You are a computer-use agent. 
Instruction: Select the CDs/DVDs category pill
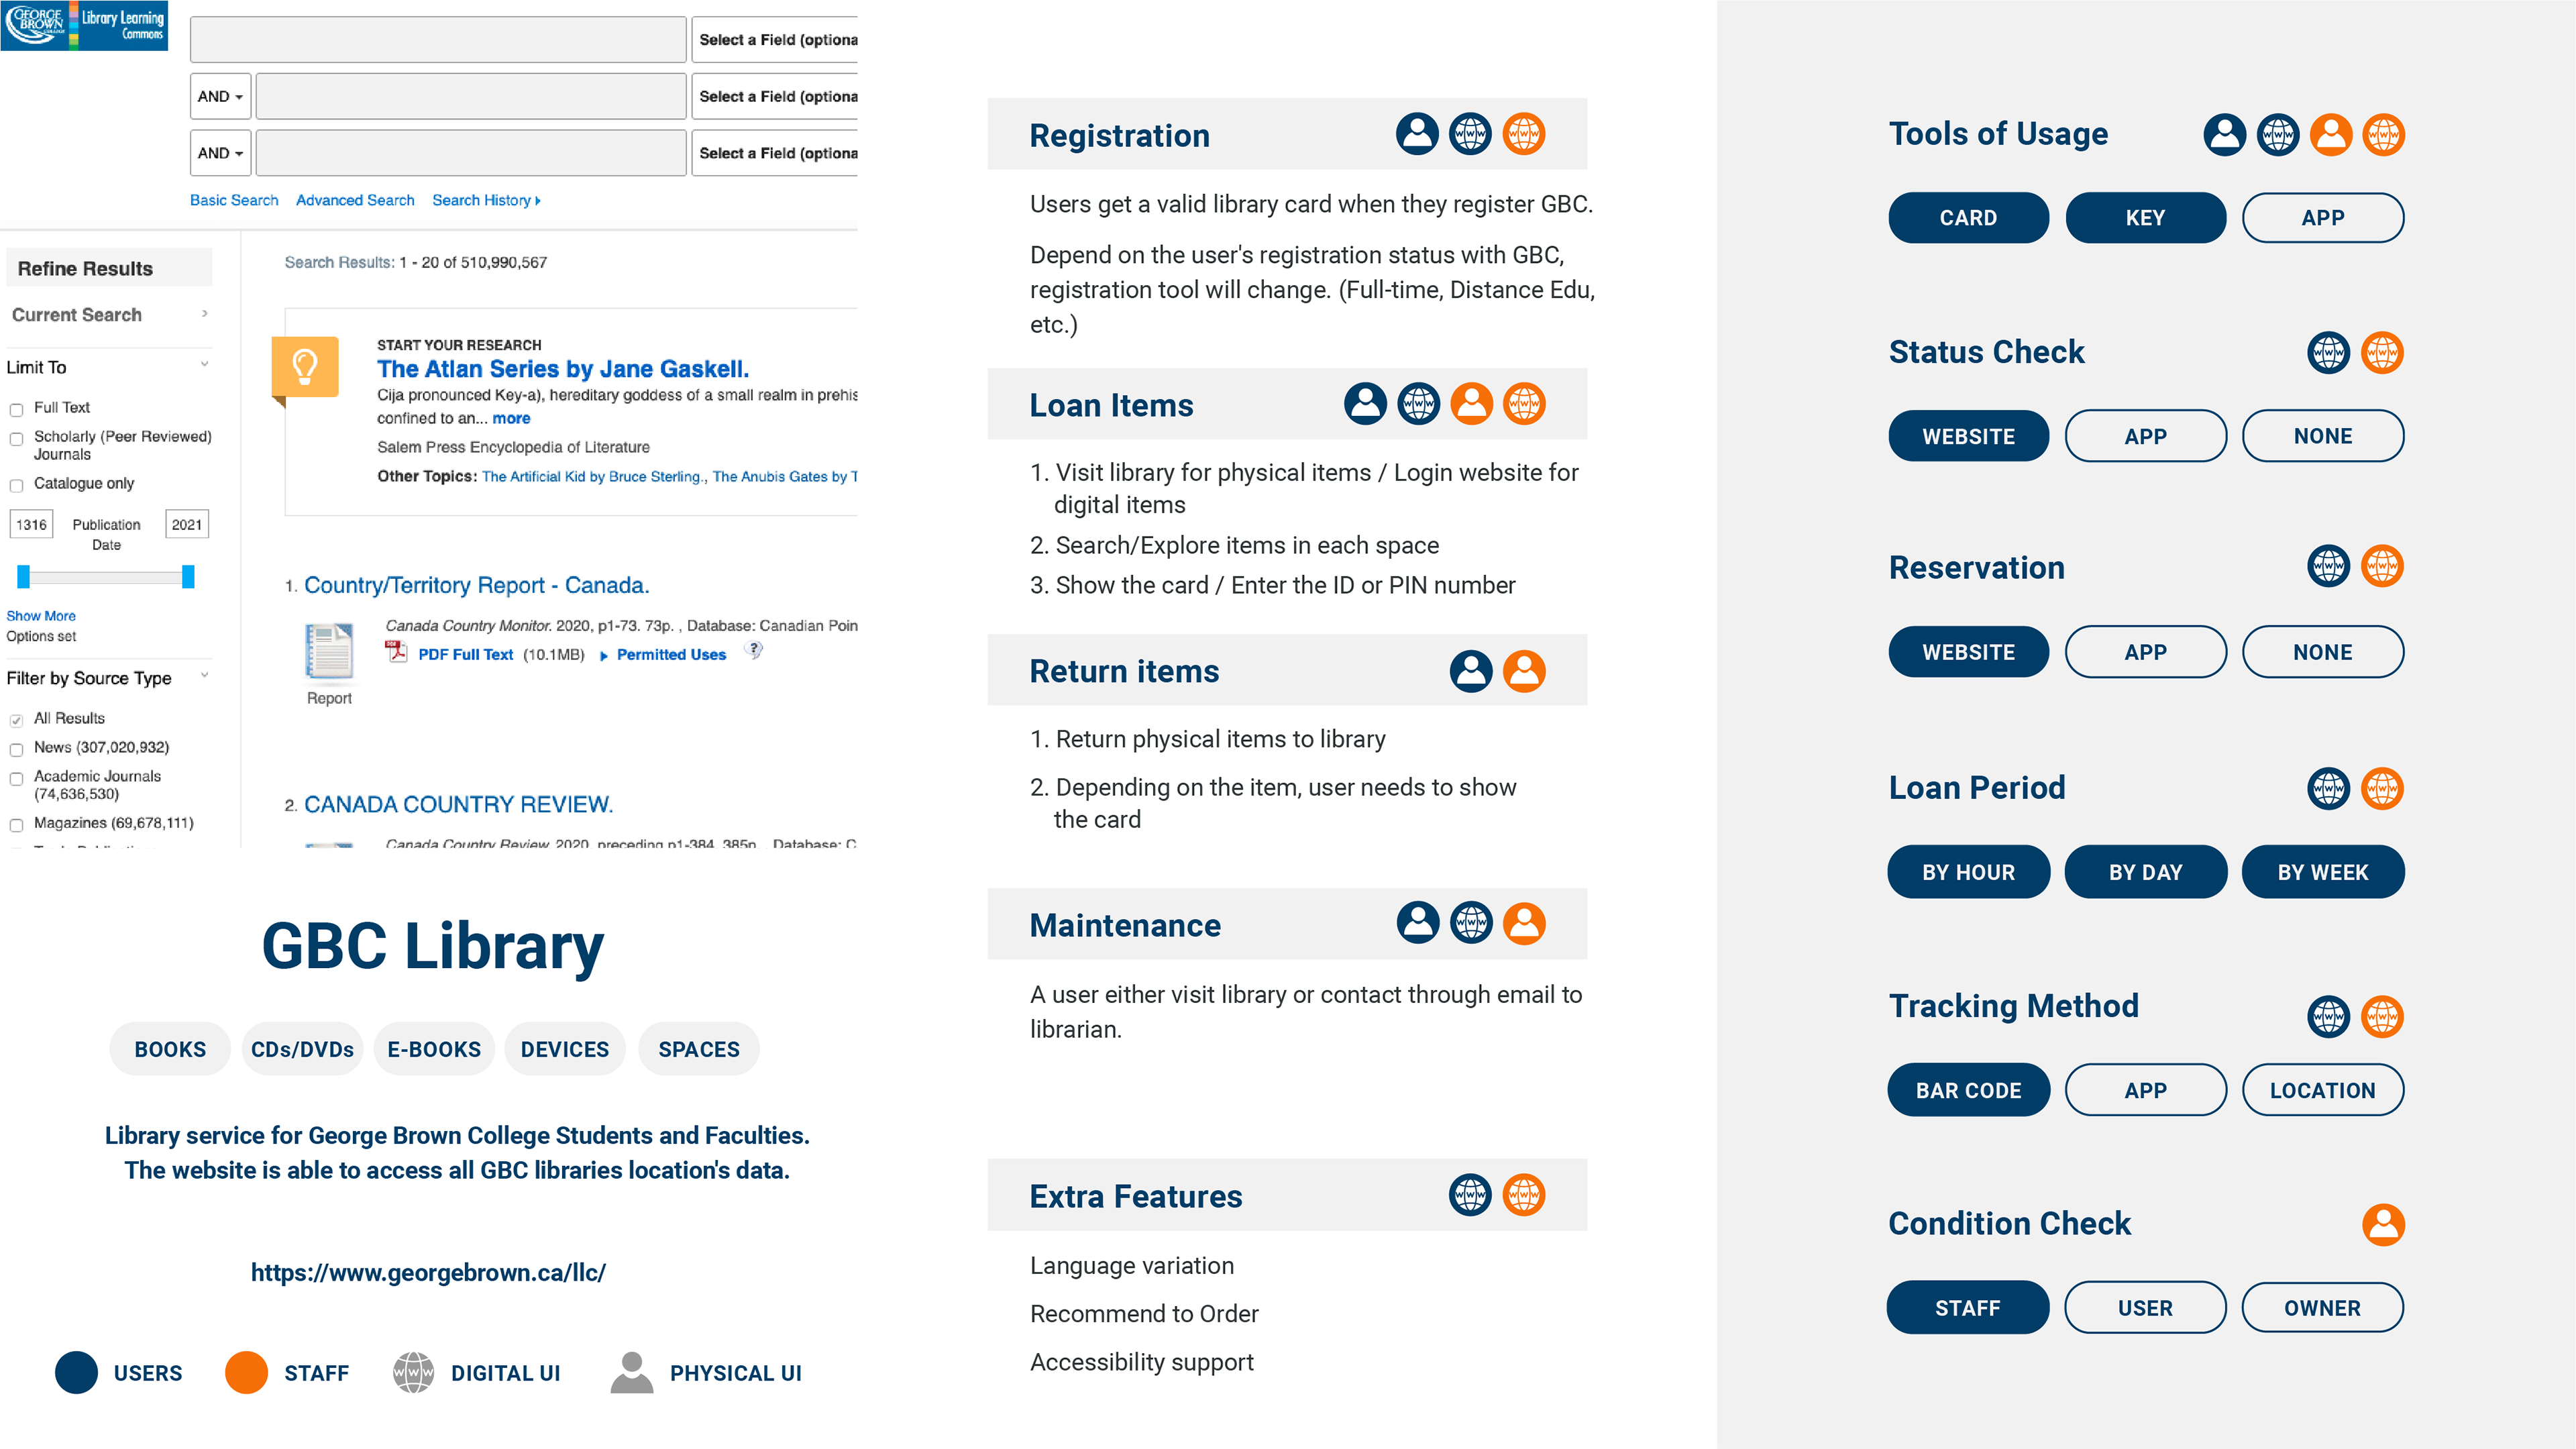pos(302,1049)
